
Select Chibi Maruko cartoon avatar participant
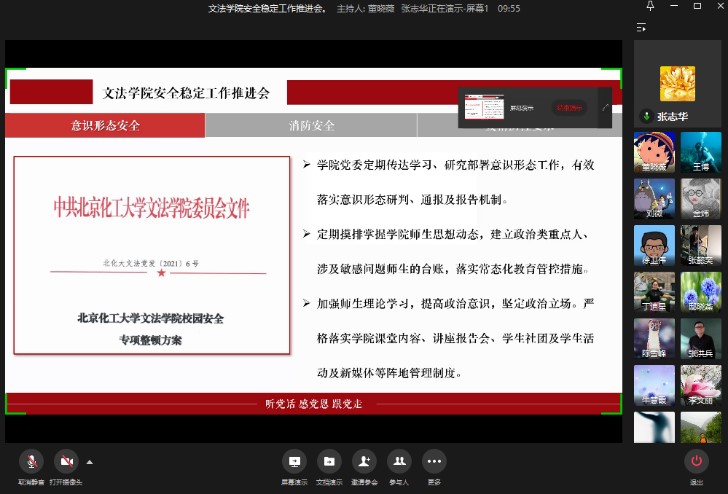click(x=654, y=152)
